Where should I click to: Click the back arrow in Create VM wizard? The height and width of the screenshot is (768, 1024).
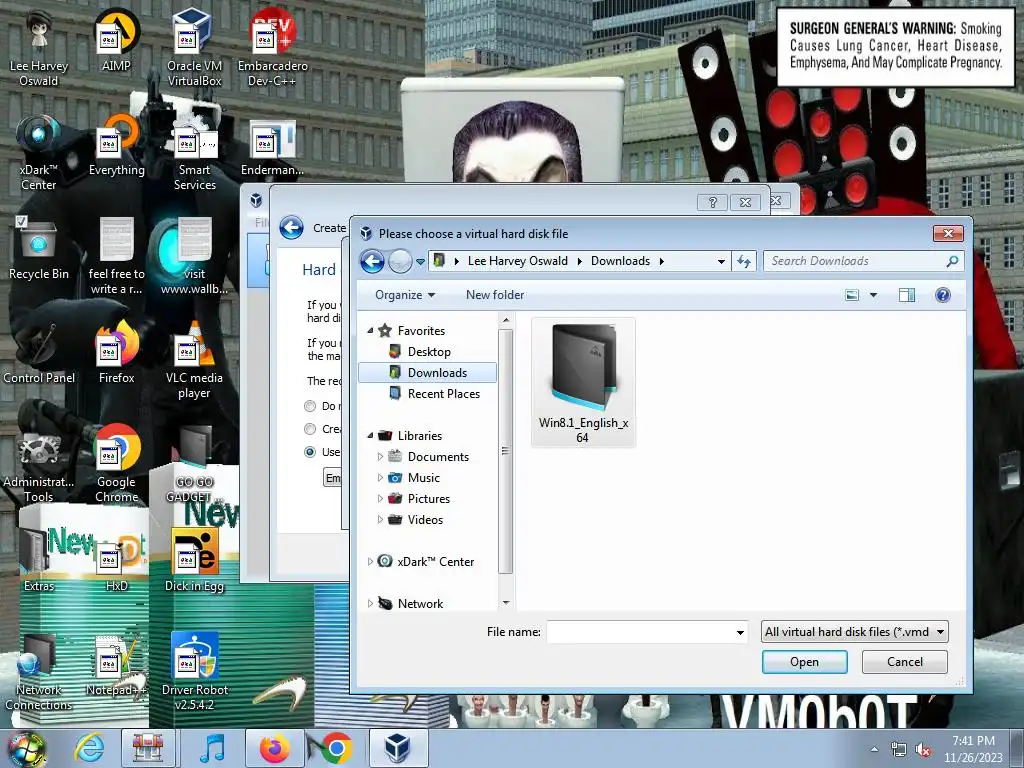(x=291, y=228)
